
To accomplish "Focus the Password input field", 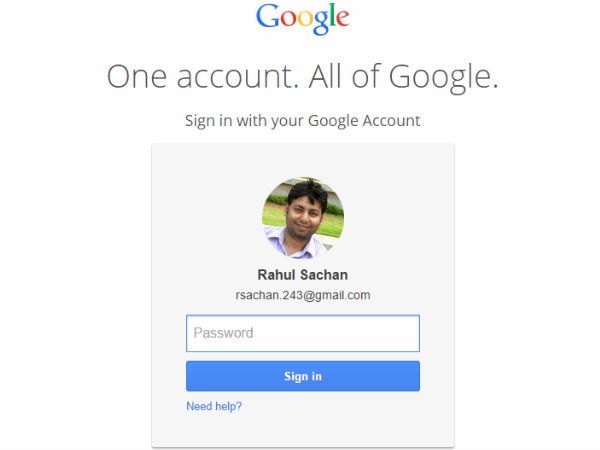I will 303,333.
